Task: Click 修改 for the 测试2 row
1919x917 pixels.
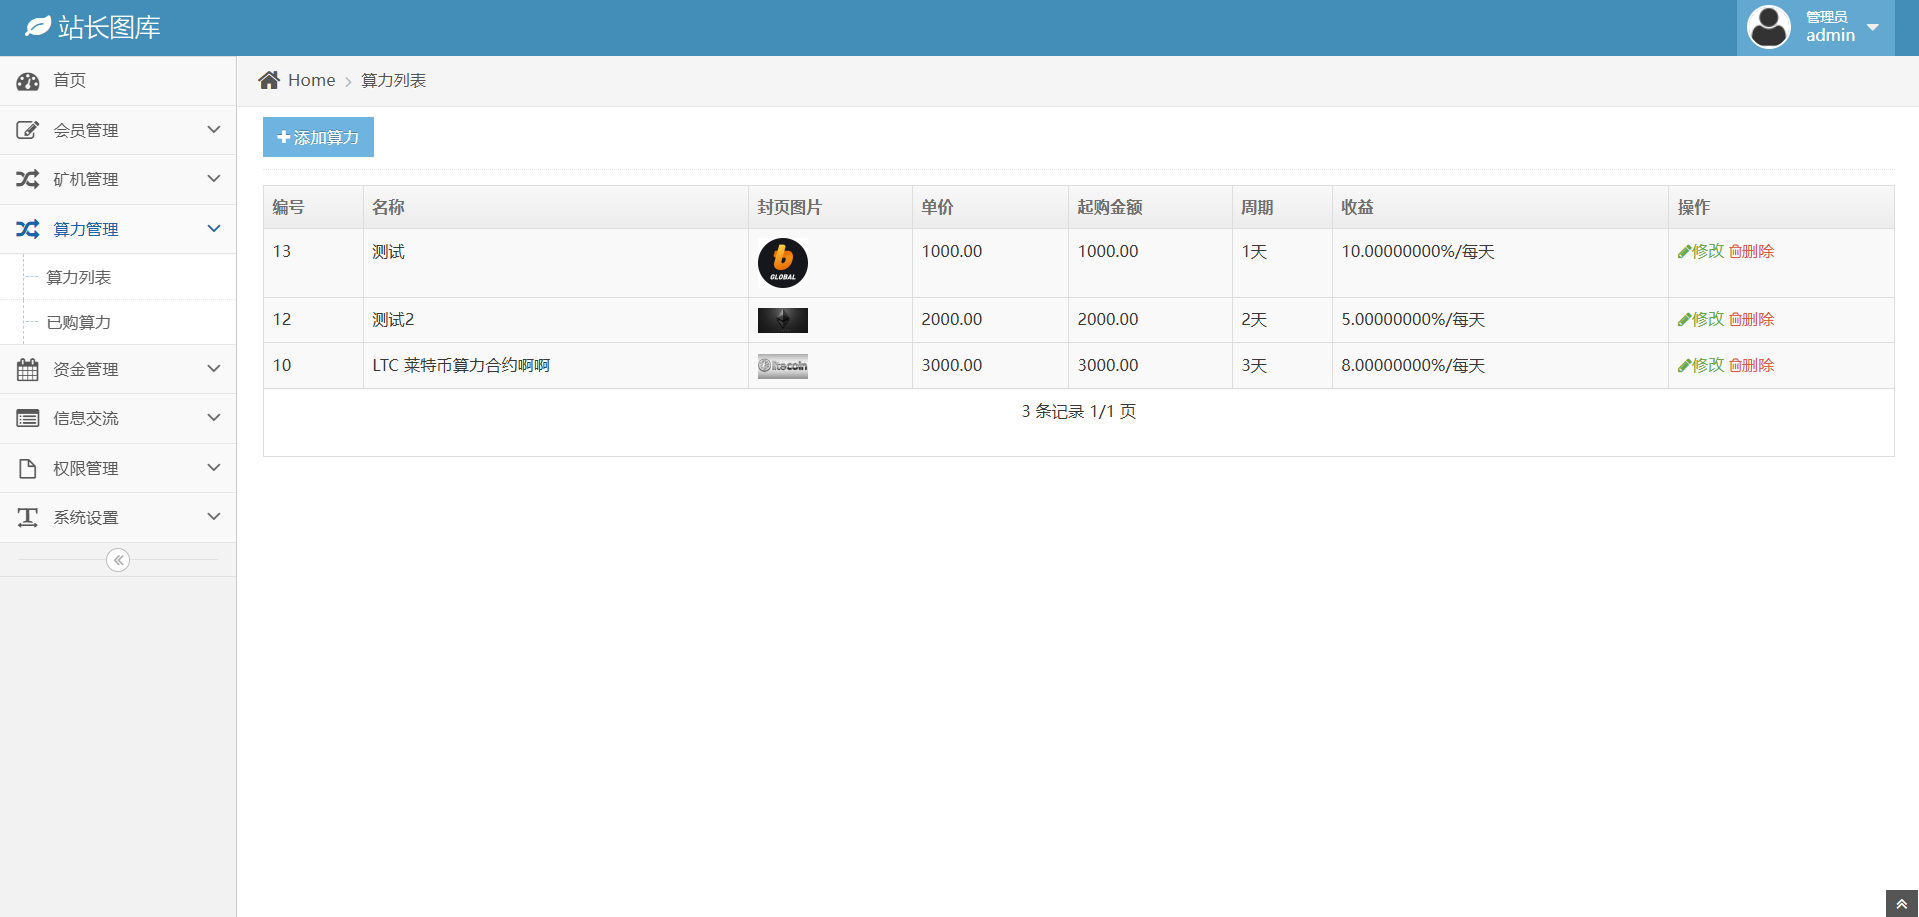Action: click(x=1701, y=319)
